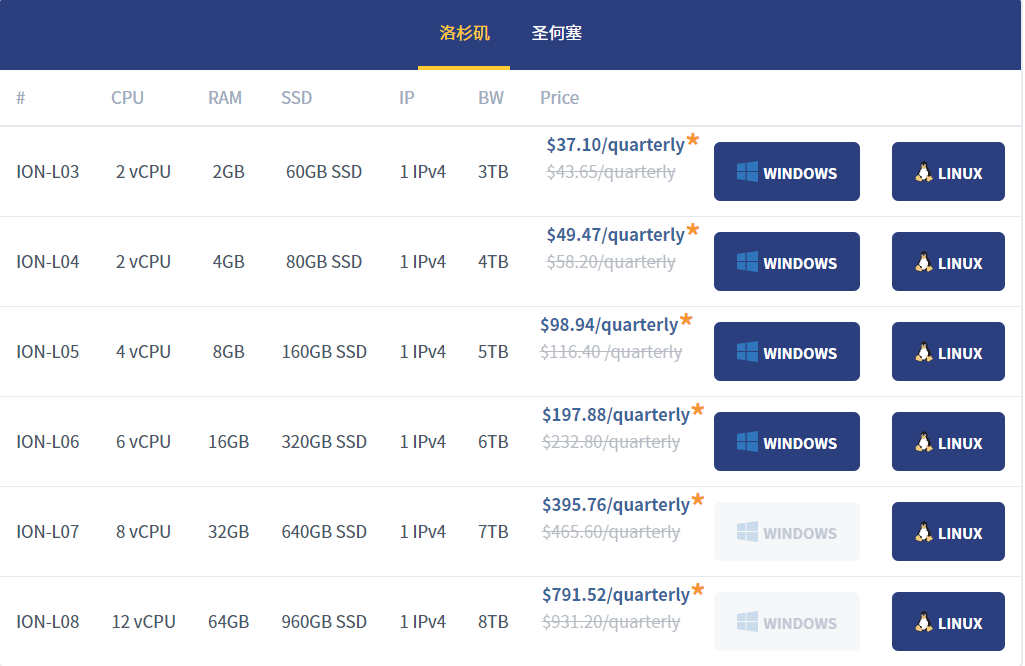Click the LINUX button for ION-L04
Image resolution: width=1025 pixels, height=666 pixels.
(x=948, y=261)
